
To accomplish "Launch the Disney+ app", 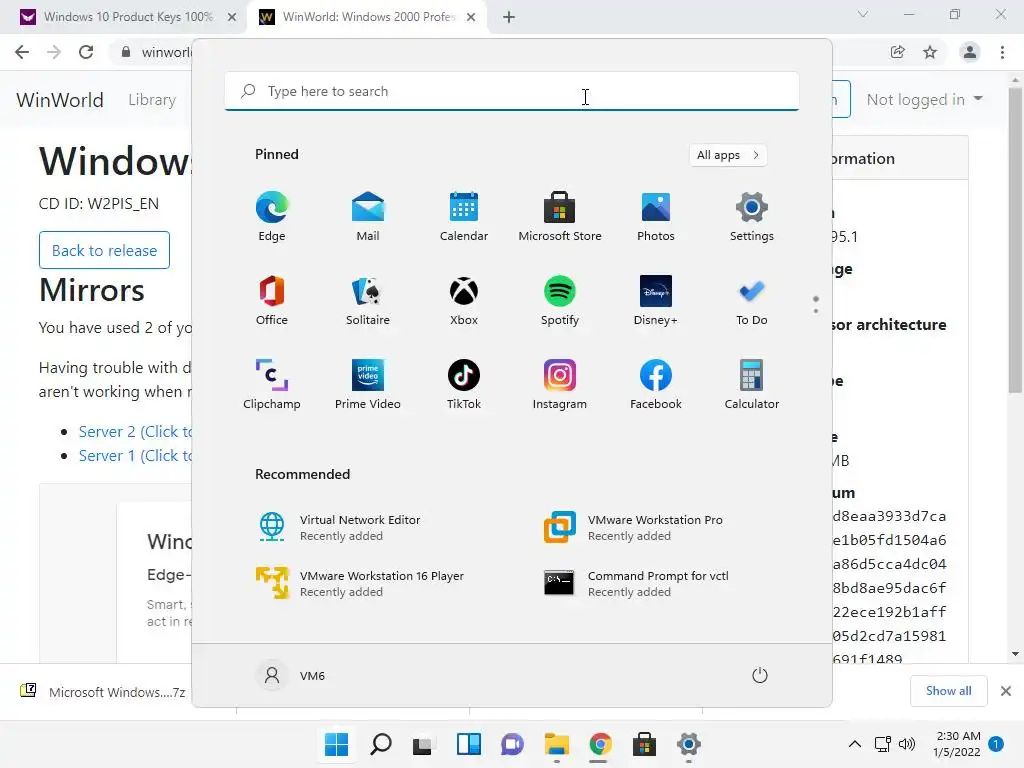I will tap(656, 300).
